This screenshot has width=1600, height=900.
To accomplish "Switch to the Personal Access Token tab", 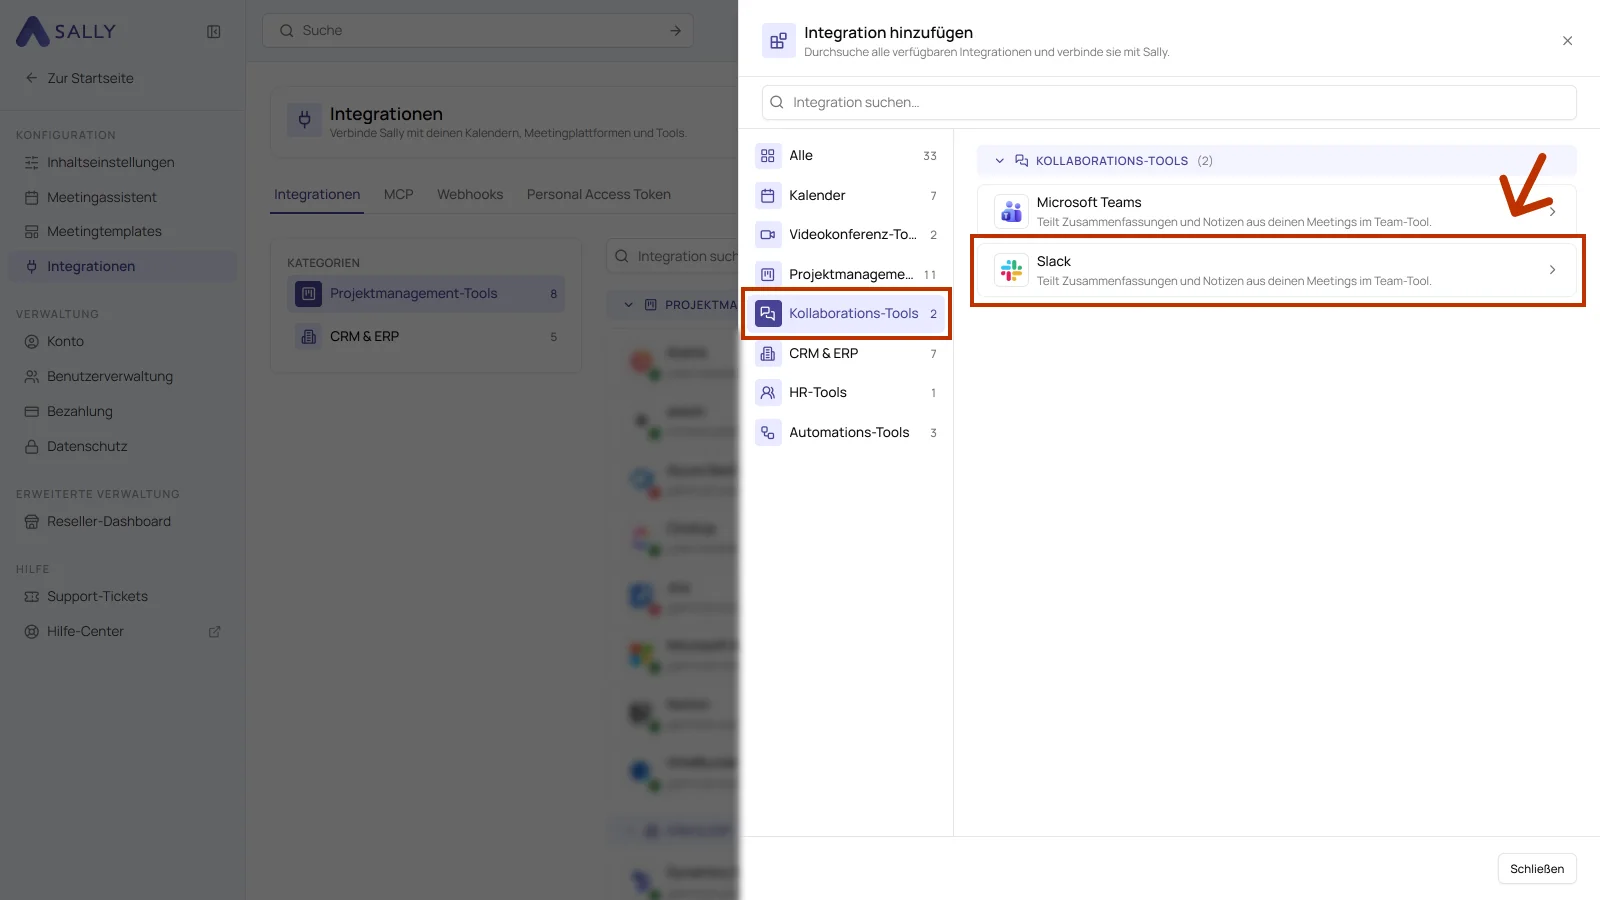I will click(x=599, y=194).
